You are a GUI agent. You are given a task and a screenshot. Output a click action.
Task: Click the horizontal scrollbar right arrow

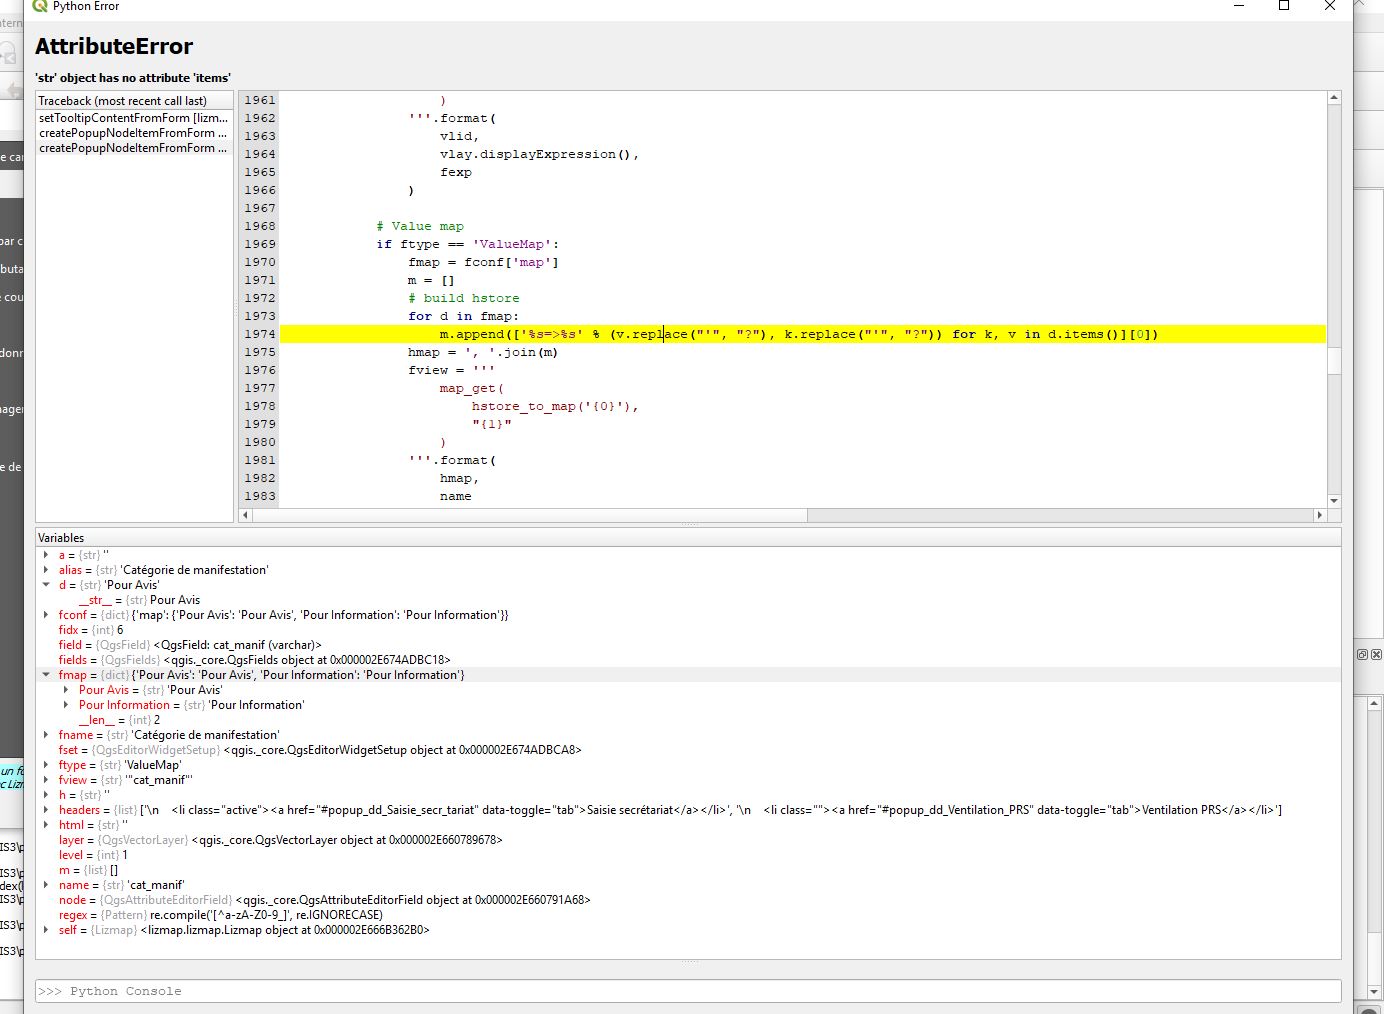(x=1319, y=515)
